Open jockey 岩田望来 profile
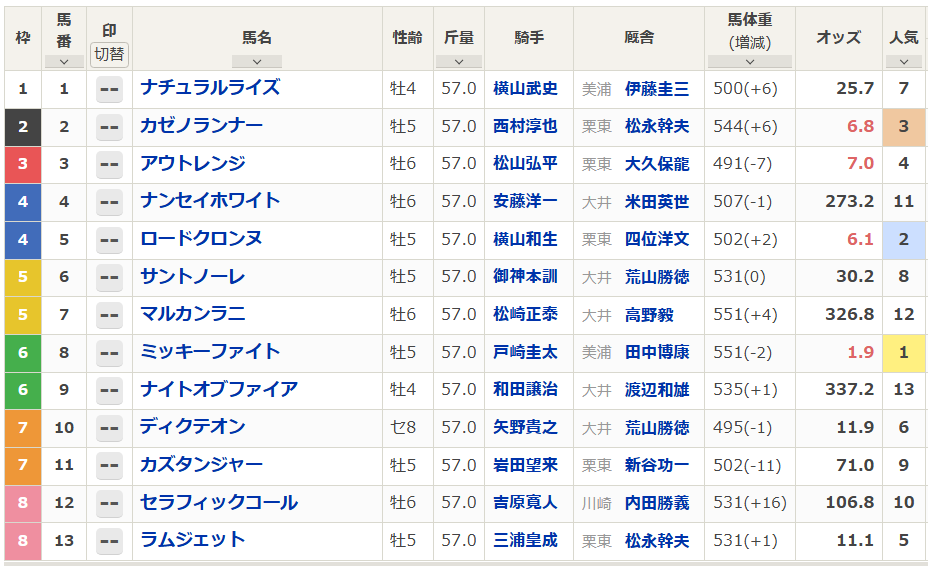 coord(526,465)
